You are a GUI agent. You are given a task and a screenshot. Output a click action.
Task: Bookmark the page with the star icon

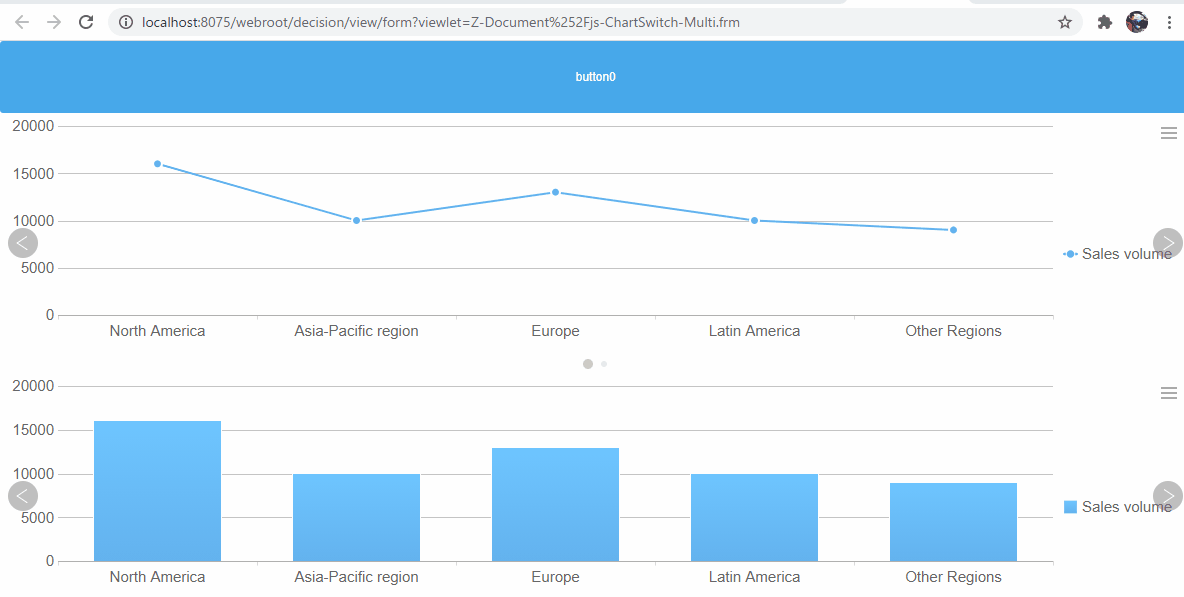tap(1066, 21)
